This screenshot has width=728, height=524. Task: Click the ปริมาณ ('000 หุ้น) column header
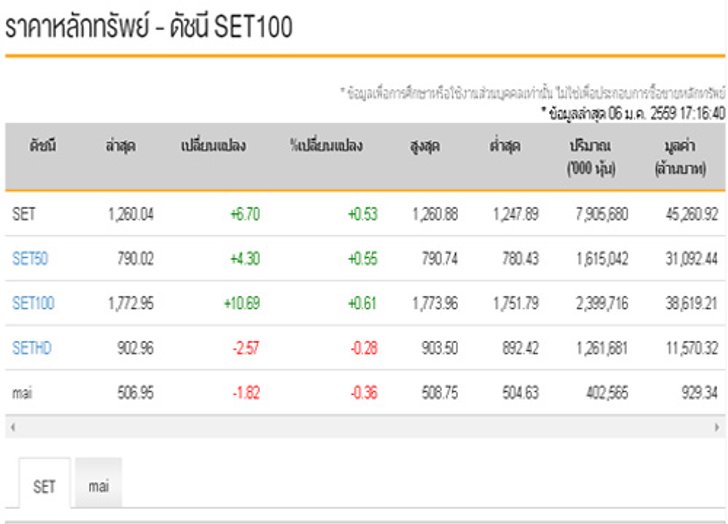591,157
